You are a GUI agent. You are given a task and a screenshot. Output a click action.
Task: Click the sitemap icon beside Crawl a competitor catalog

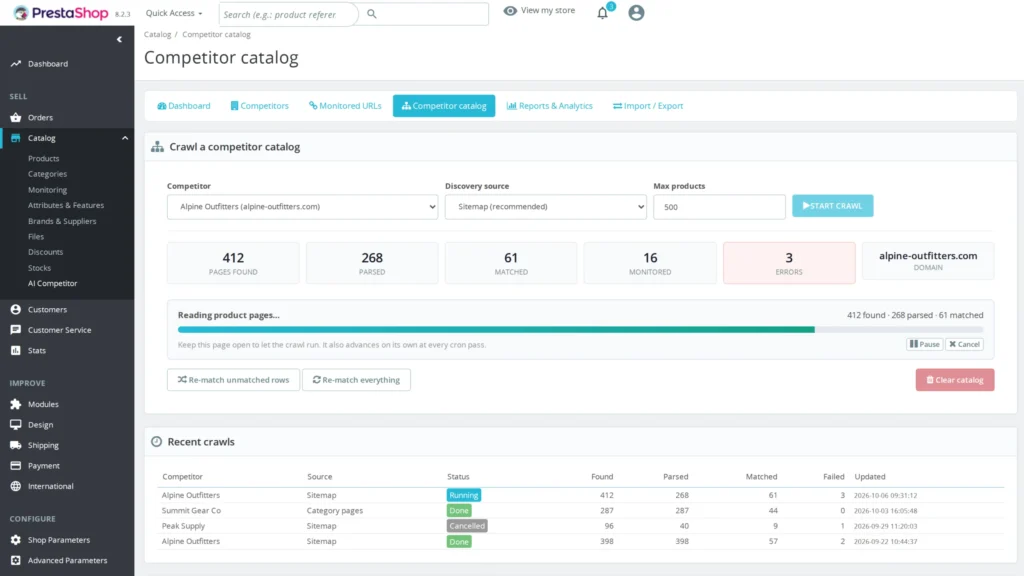tap(157, 147)
